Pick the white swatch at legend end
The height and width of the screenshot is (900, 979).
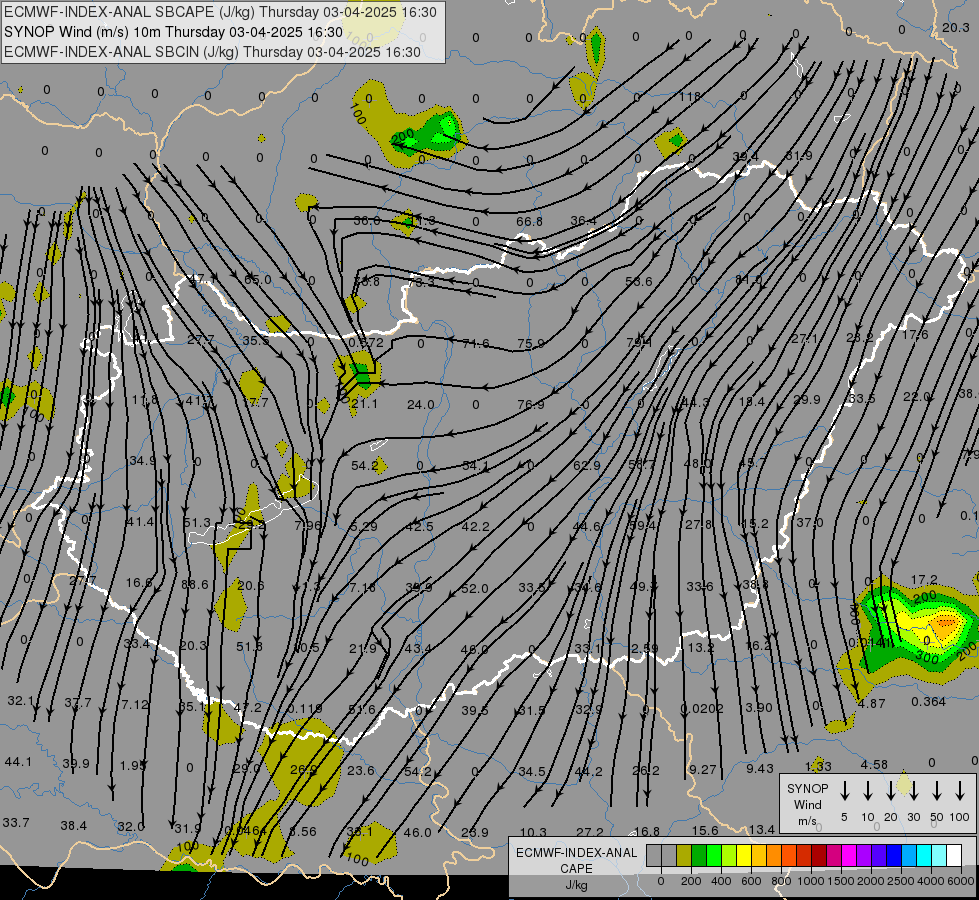(953, 856)
